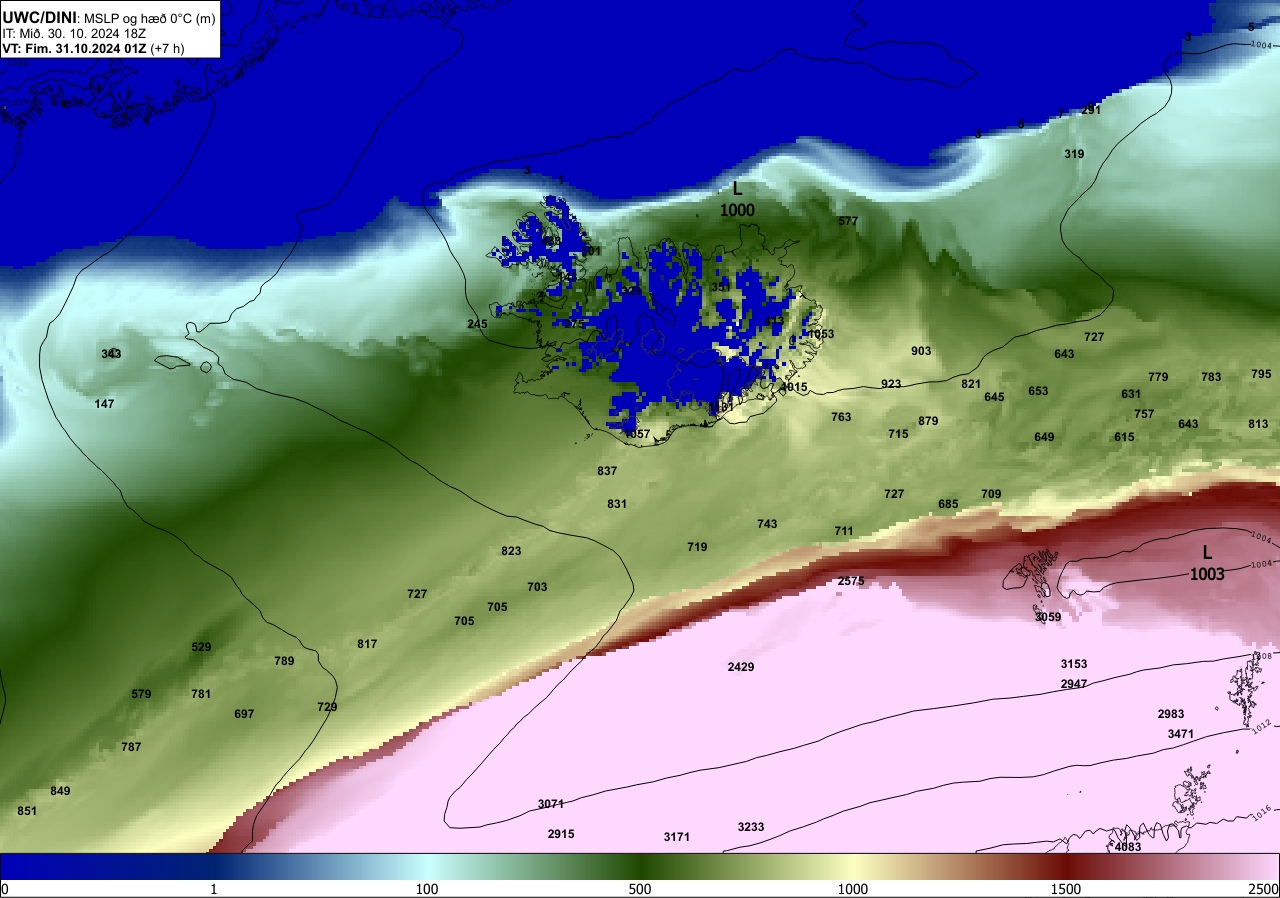Click the height value 851
The height and width of the screenshot is (898, 1280).
coord(27,811)
